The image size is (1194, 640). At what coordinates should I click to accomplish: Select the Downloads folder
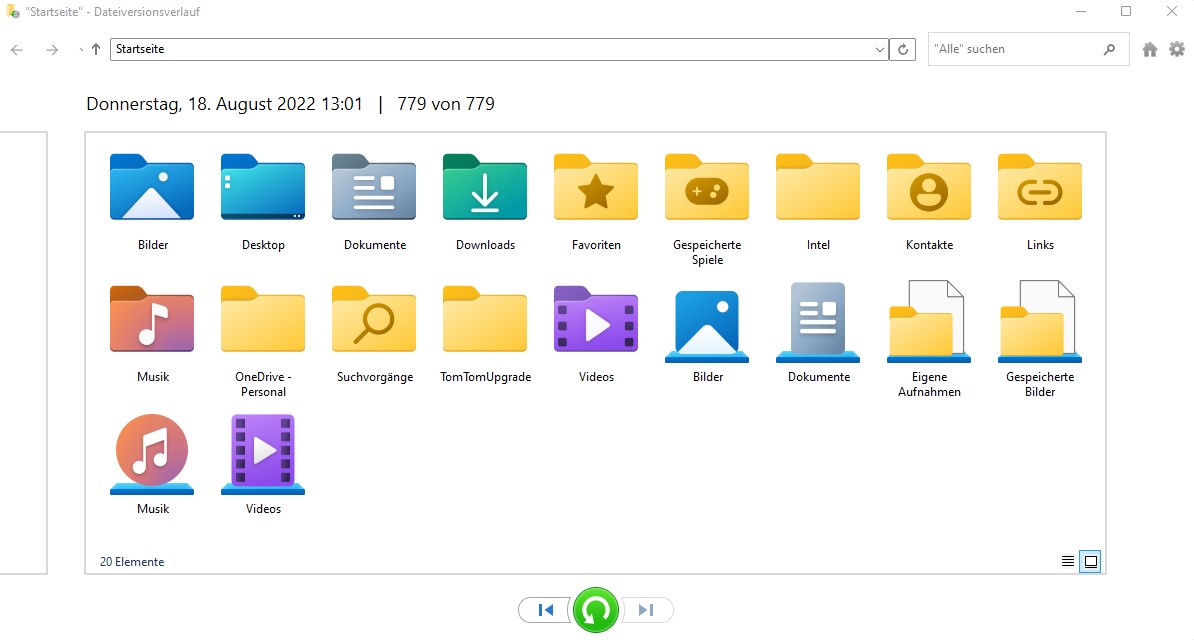coord(485,202)
